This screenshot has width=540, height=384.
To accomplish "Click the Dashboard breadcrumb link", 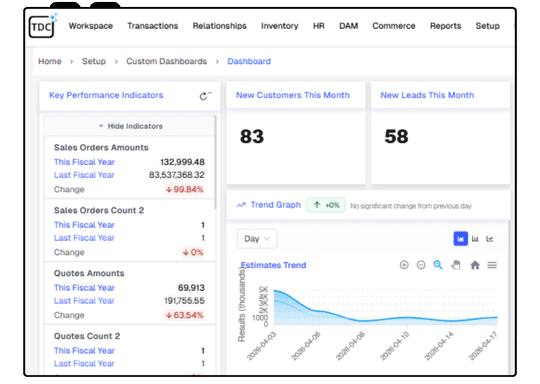I will point(249,61).
